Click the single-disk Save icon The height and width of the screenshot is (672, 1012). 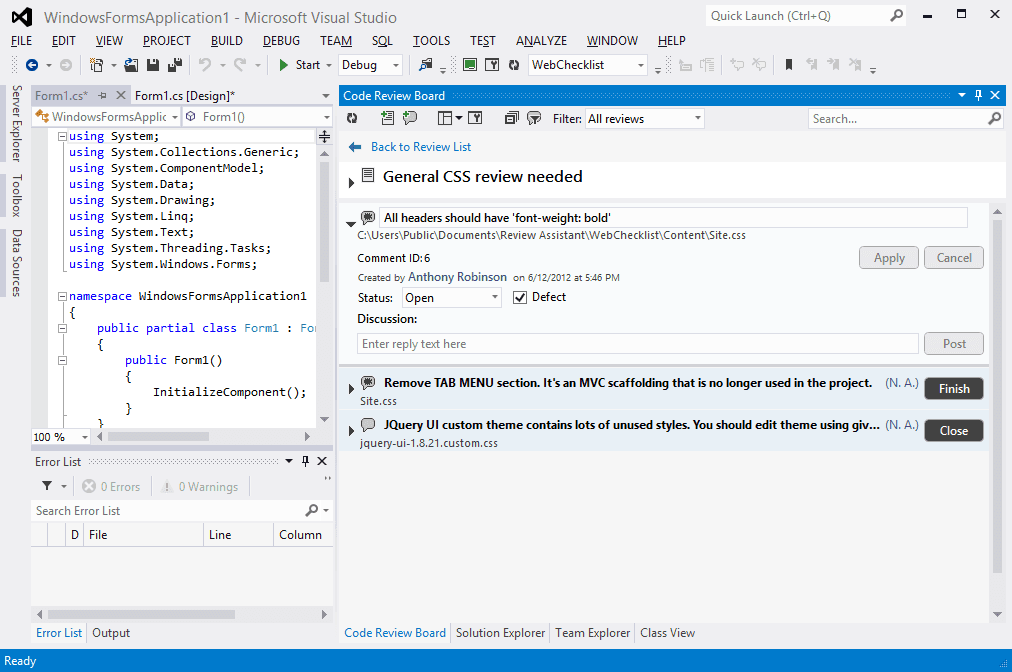[153, 65]
